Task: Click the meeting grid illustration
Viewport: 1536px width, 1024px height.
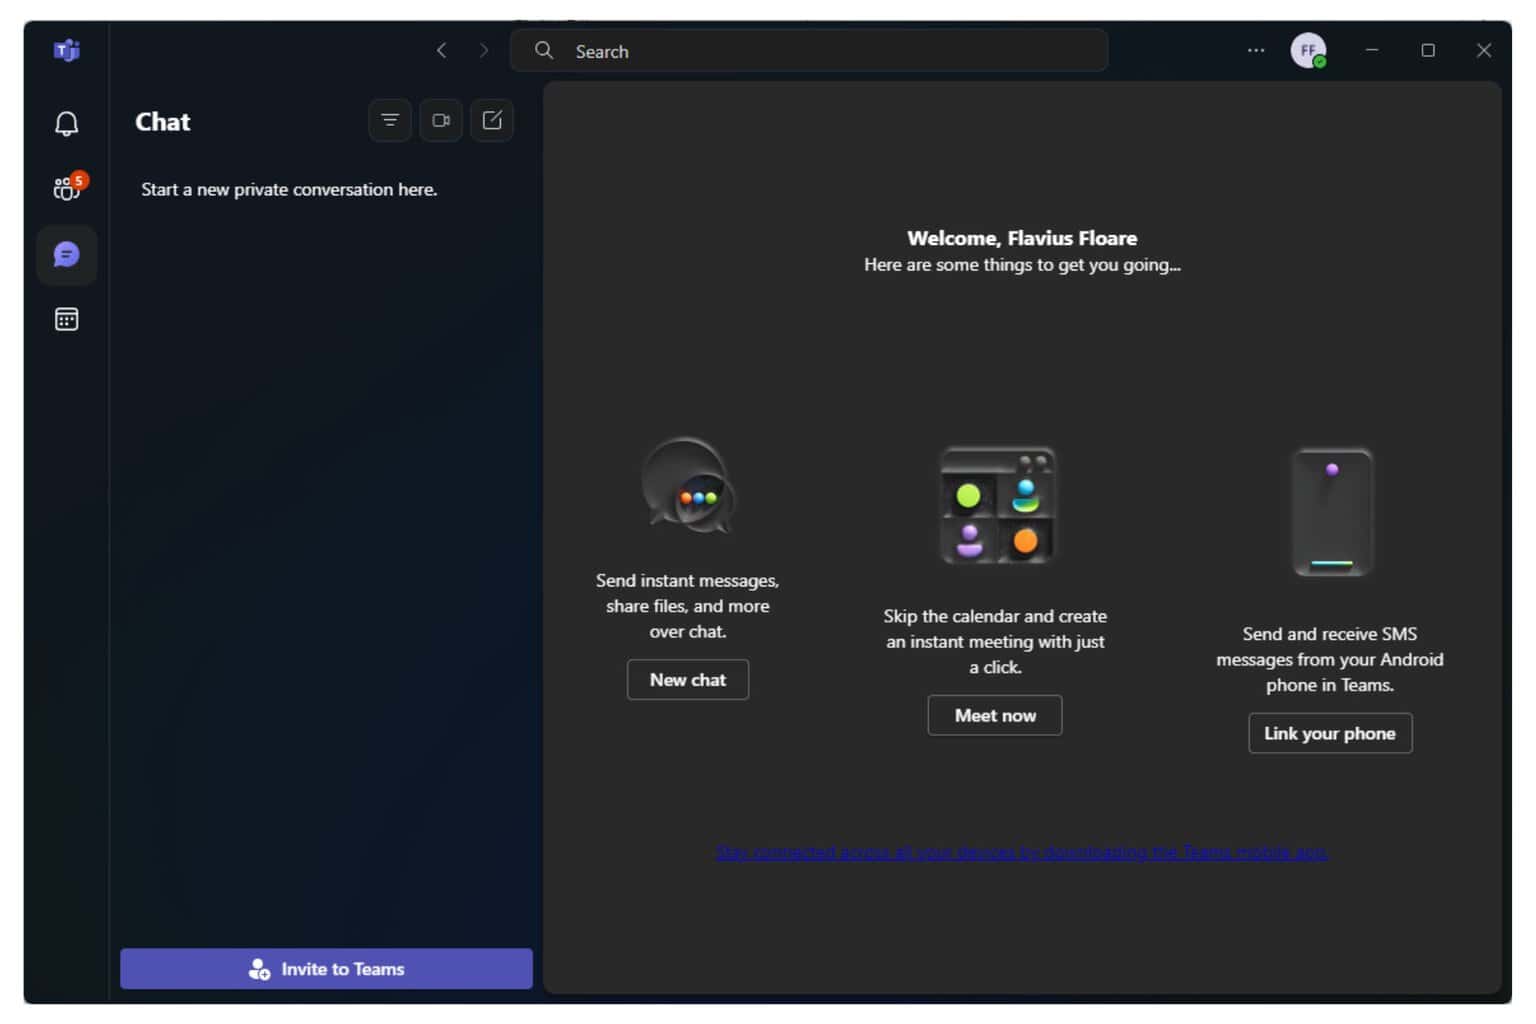Action: [997, 505]
